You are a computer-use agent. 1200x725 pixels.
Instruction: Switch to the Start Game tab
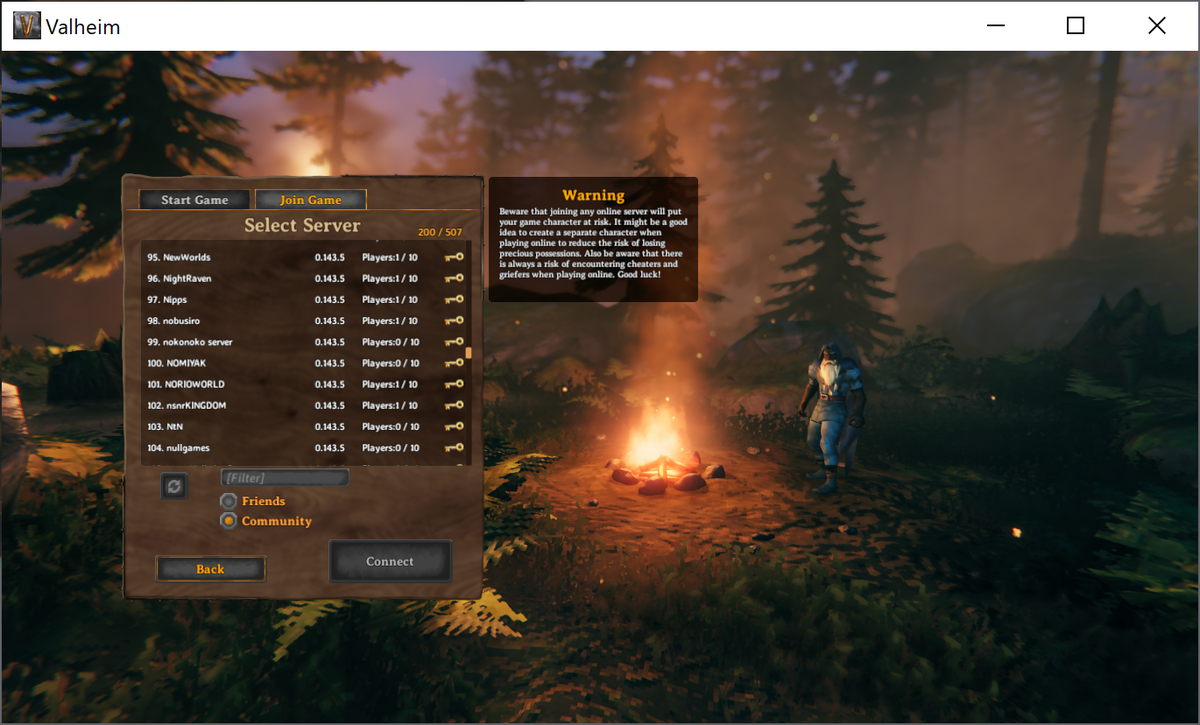[195, 200]
